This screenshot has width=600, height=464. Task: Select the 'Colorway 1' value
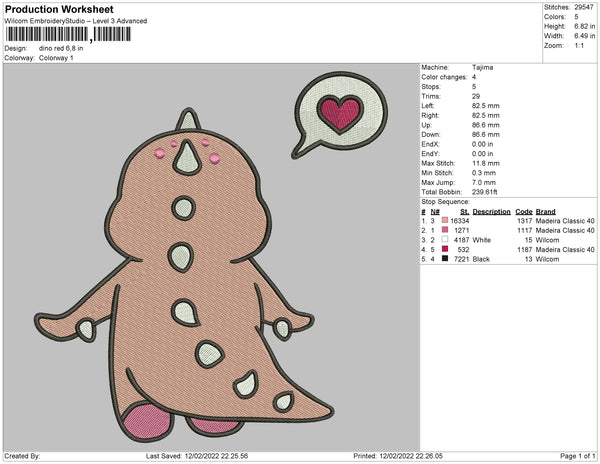click(x=56, y=58)
